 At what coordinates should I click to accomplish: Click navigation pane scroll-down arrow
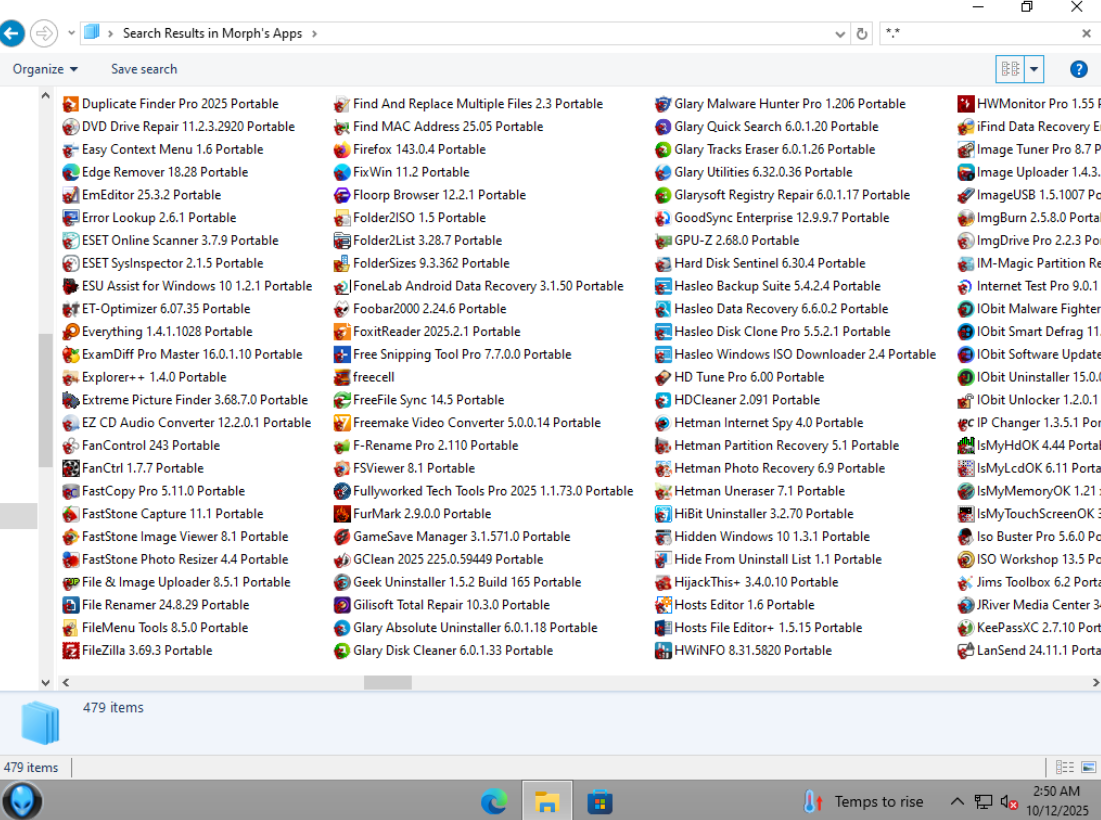[x=45, y=682]
